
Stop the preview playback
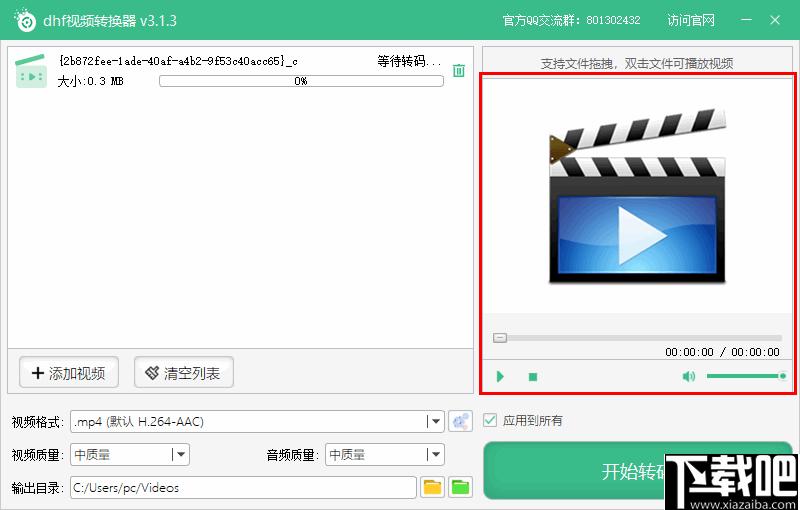pos(533,377)
